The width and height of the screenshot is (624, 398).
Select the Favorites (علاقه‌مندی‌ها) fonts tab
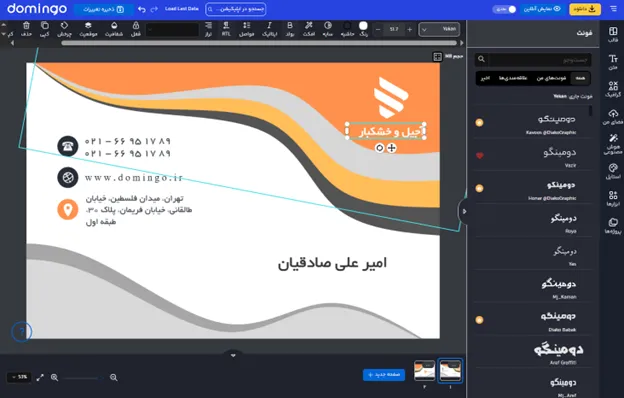(513, 78)
